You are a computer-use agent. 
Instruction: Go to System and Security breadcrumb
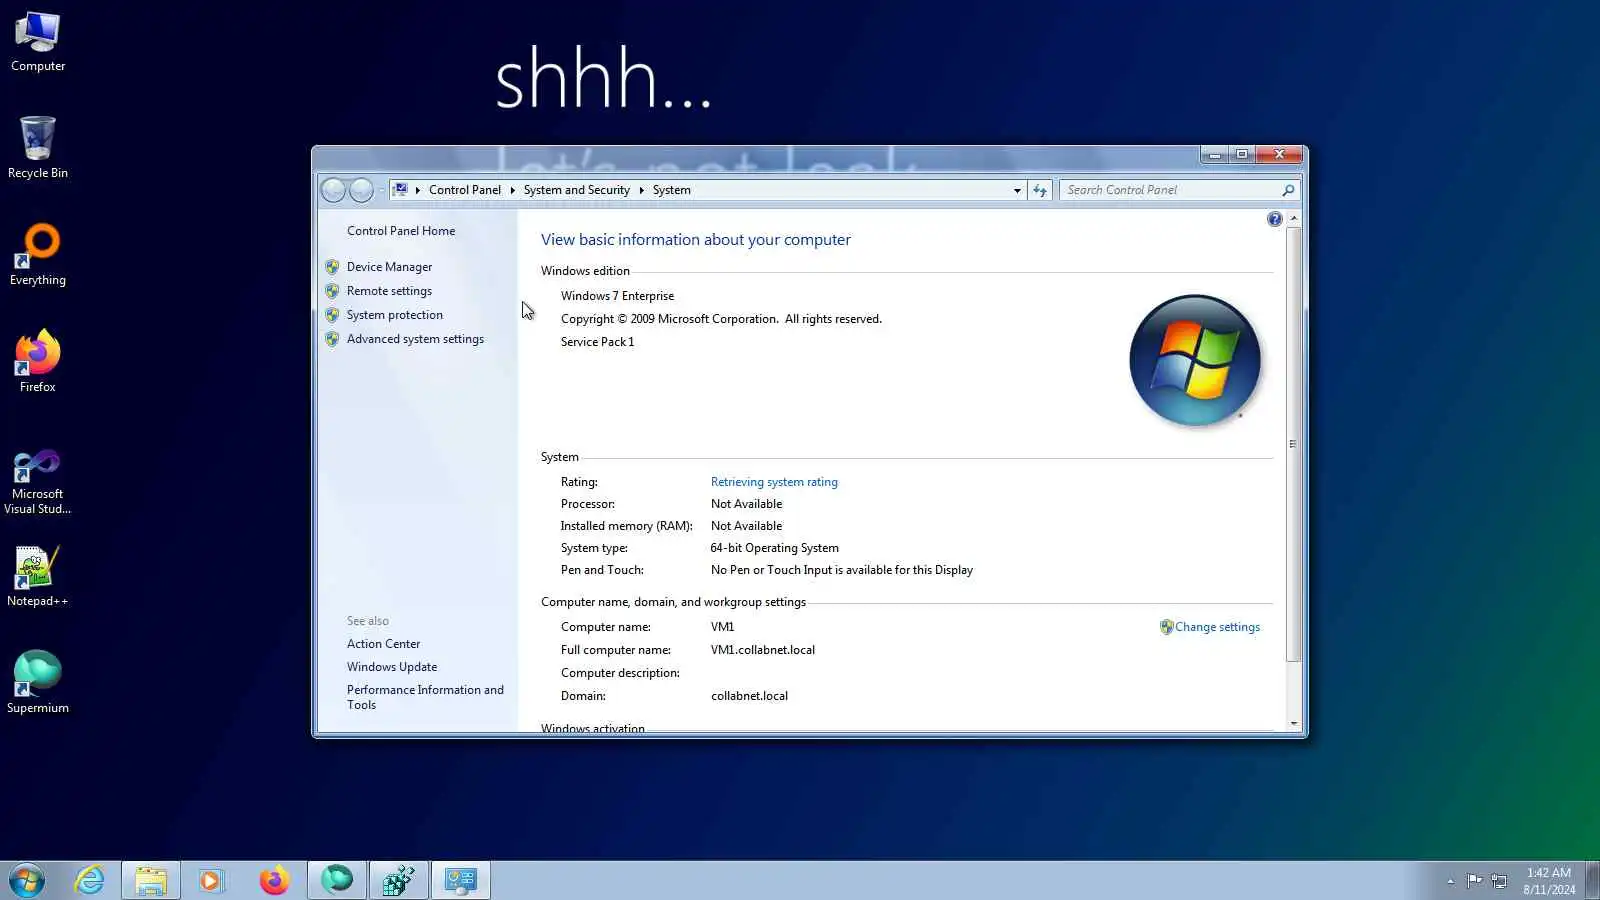(576, 190)
